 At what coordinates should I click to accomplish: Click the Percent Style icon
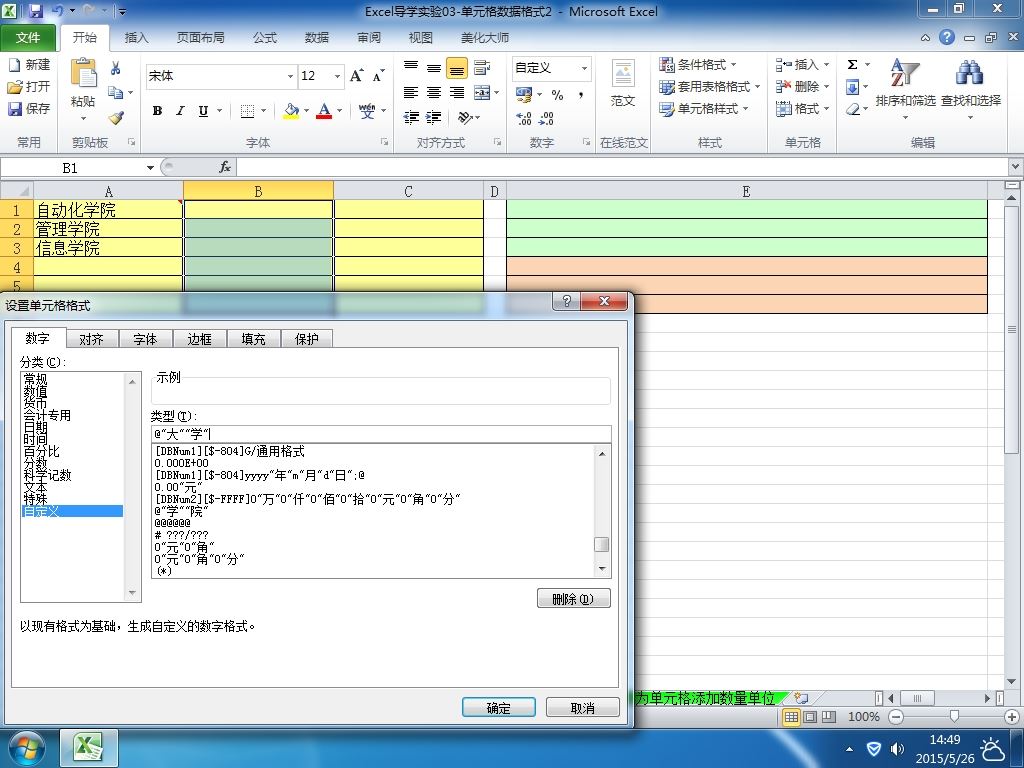[557, 95]
